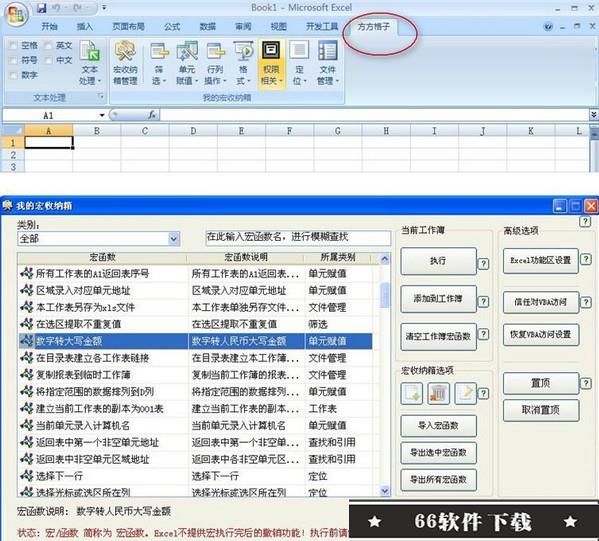Select the 当前单元录入计算机名 macro row
Image resolution: width=599 pixels, height=541 pixels.
tap(195, 425)
